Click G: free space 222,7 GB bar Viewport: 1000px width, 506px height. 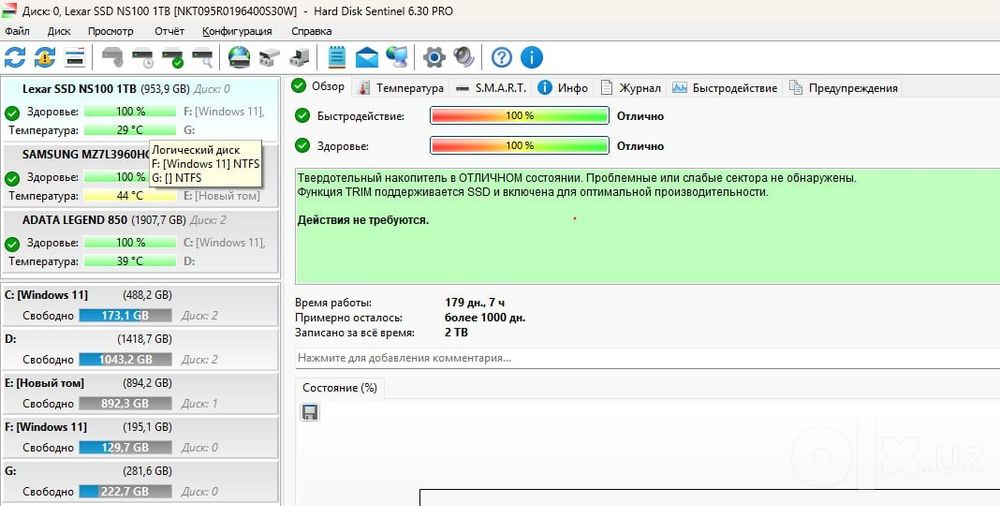click(x=125, y=491)
